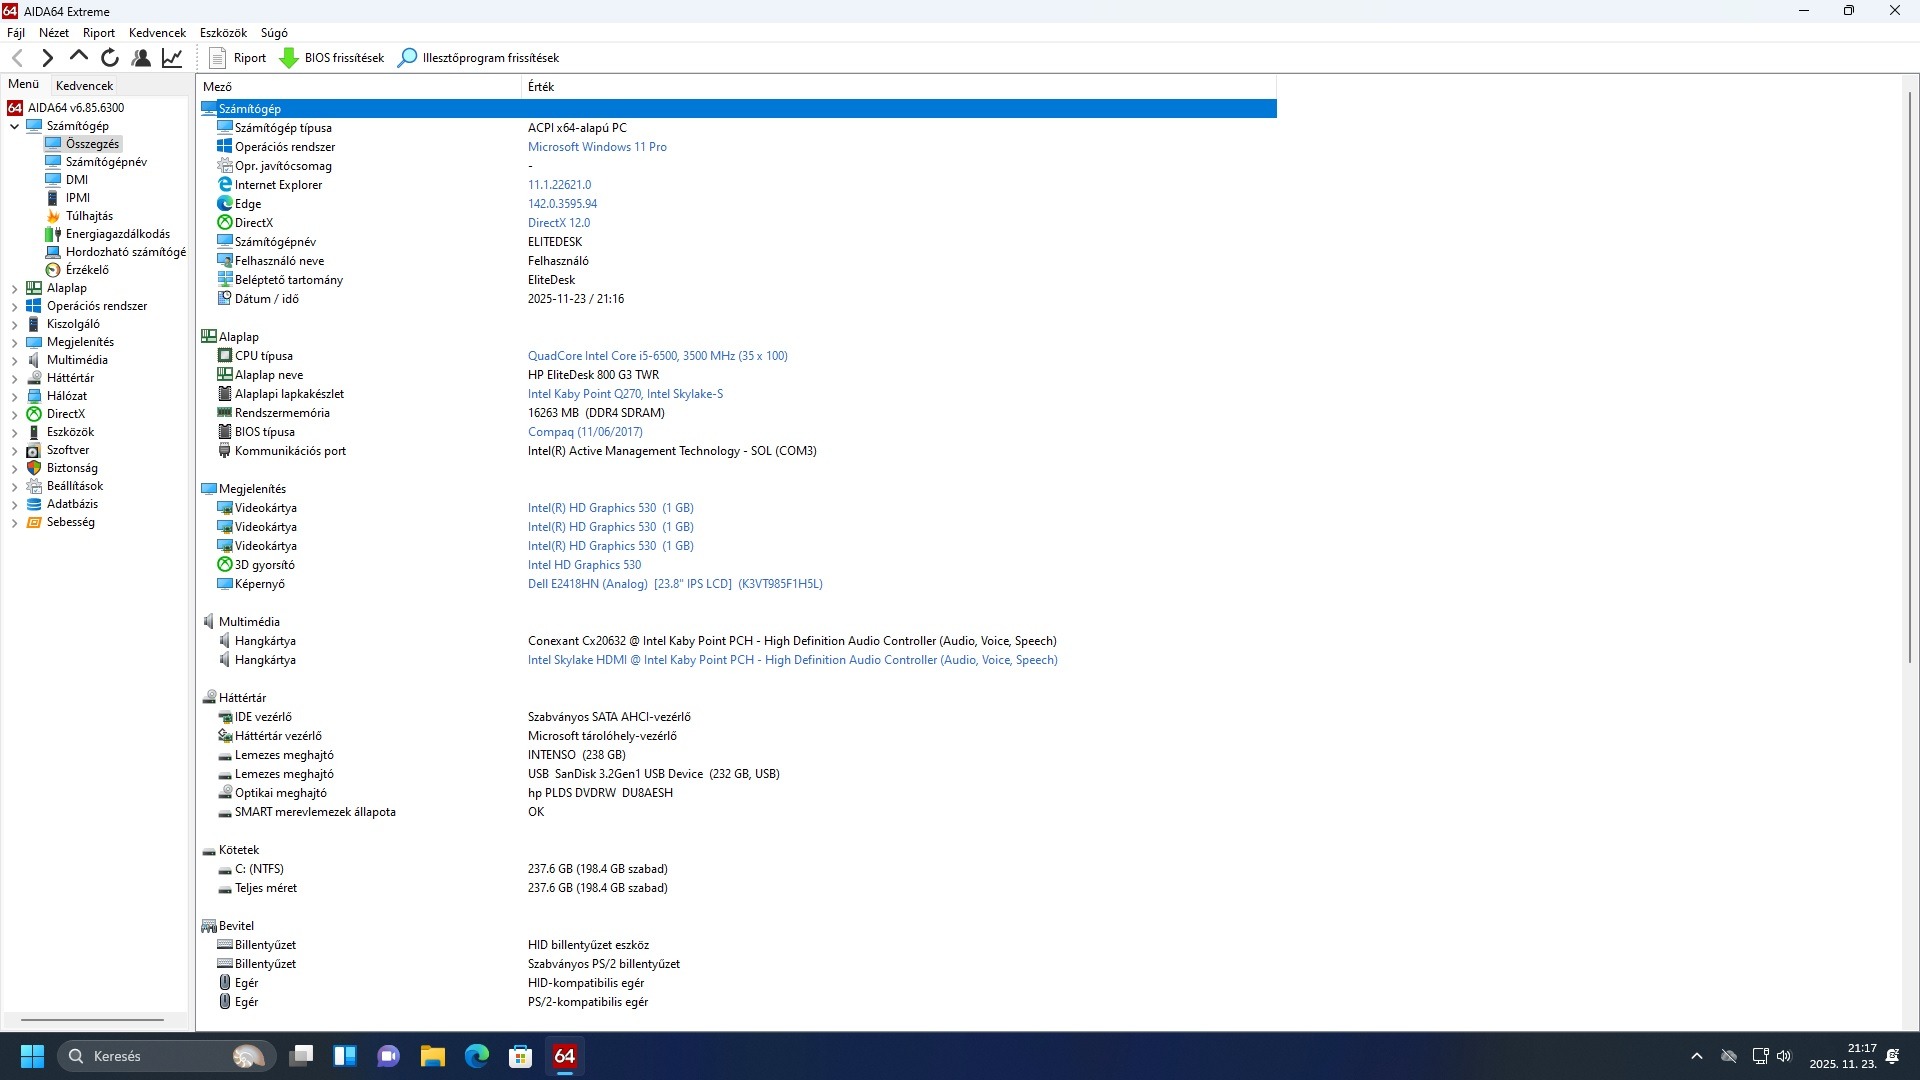Click Illesztőprogram frissítések magnifier icon

[x=407, y=58]
